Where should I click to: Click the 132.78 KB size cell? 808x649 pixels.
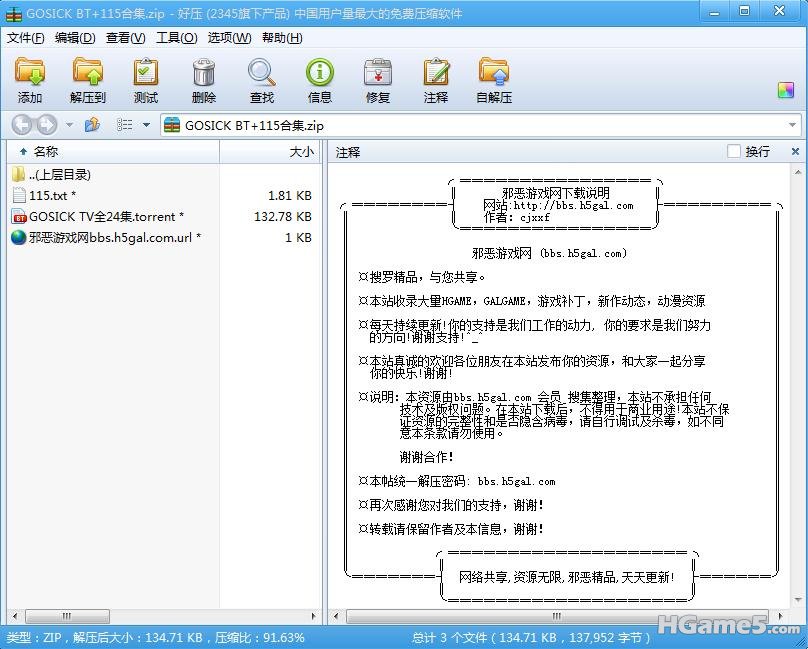click(x=282, y=217)
